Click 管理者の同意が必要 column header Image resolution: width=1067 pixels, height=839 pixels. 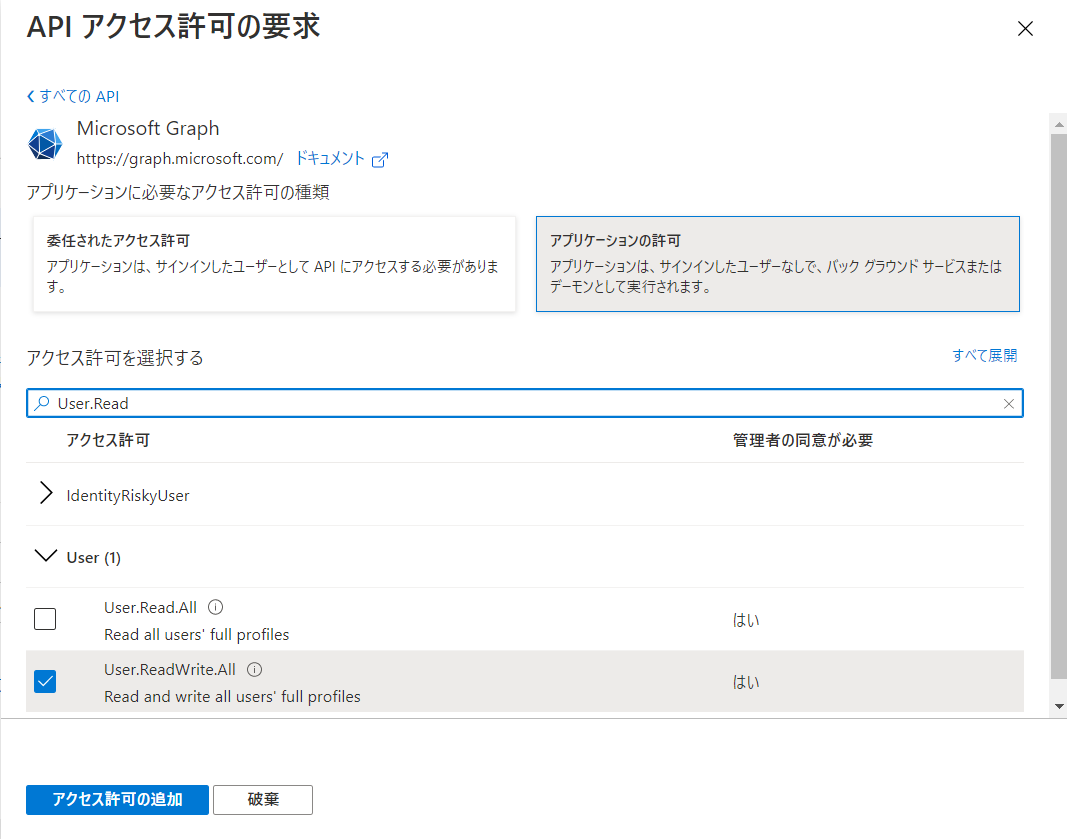802,440
